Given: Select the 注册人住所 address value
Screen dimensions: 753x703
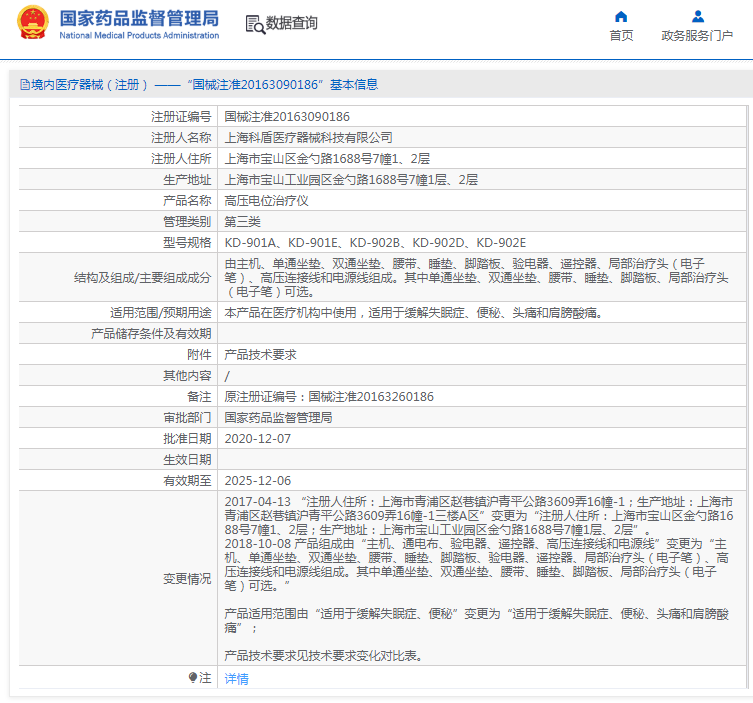Looking at the screenshot, I should click(327, 159).
